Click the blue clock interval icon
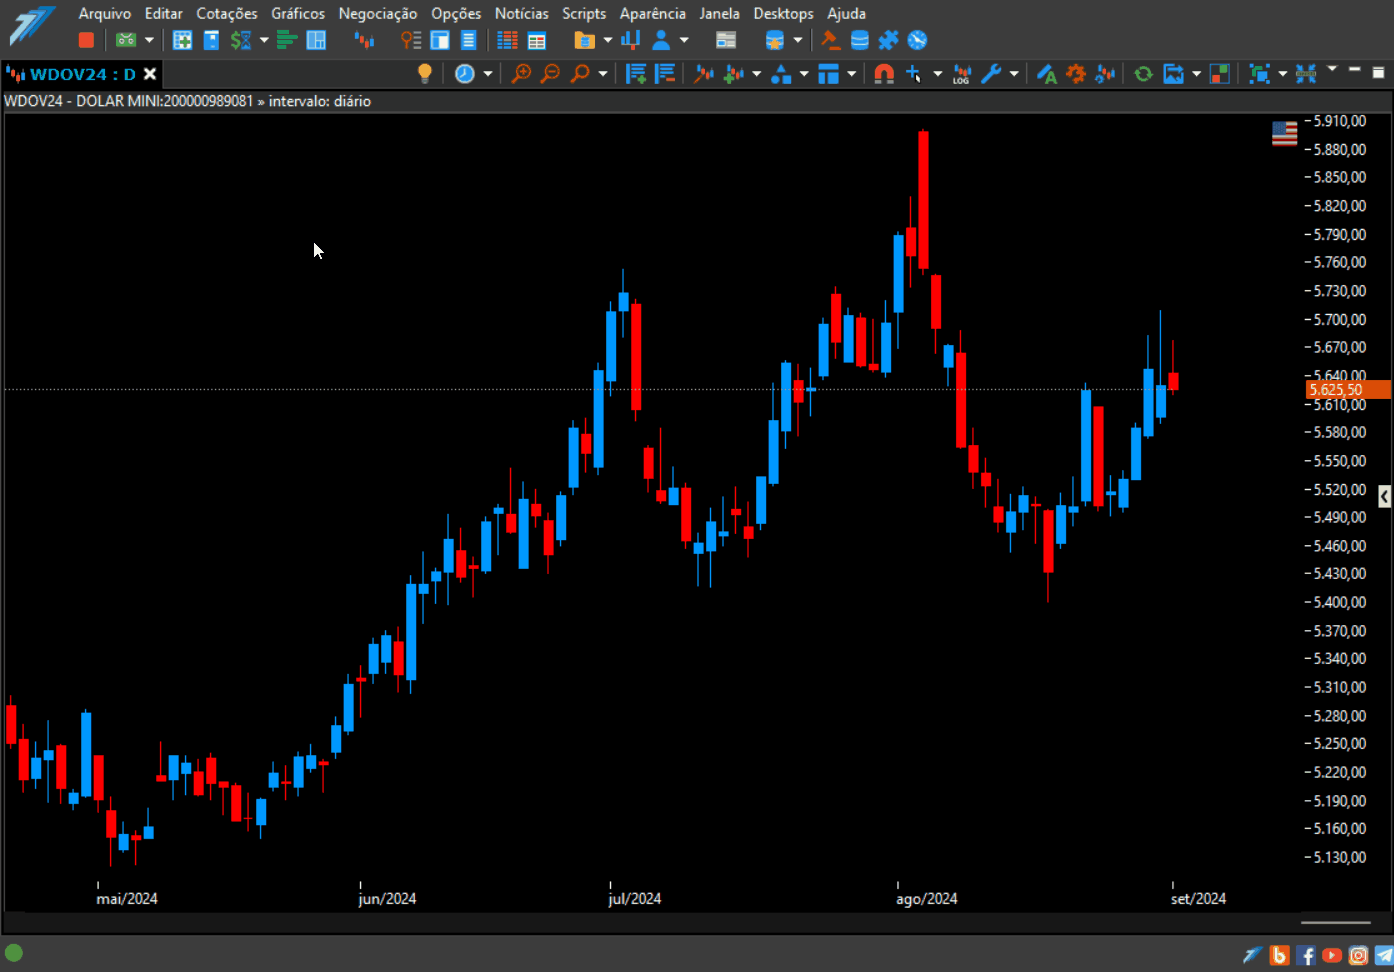 [465, 73]
